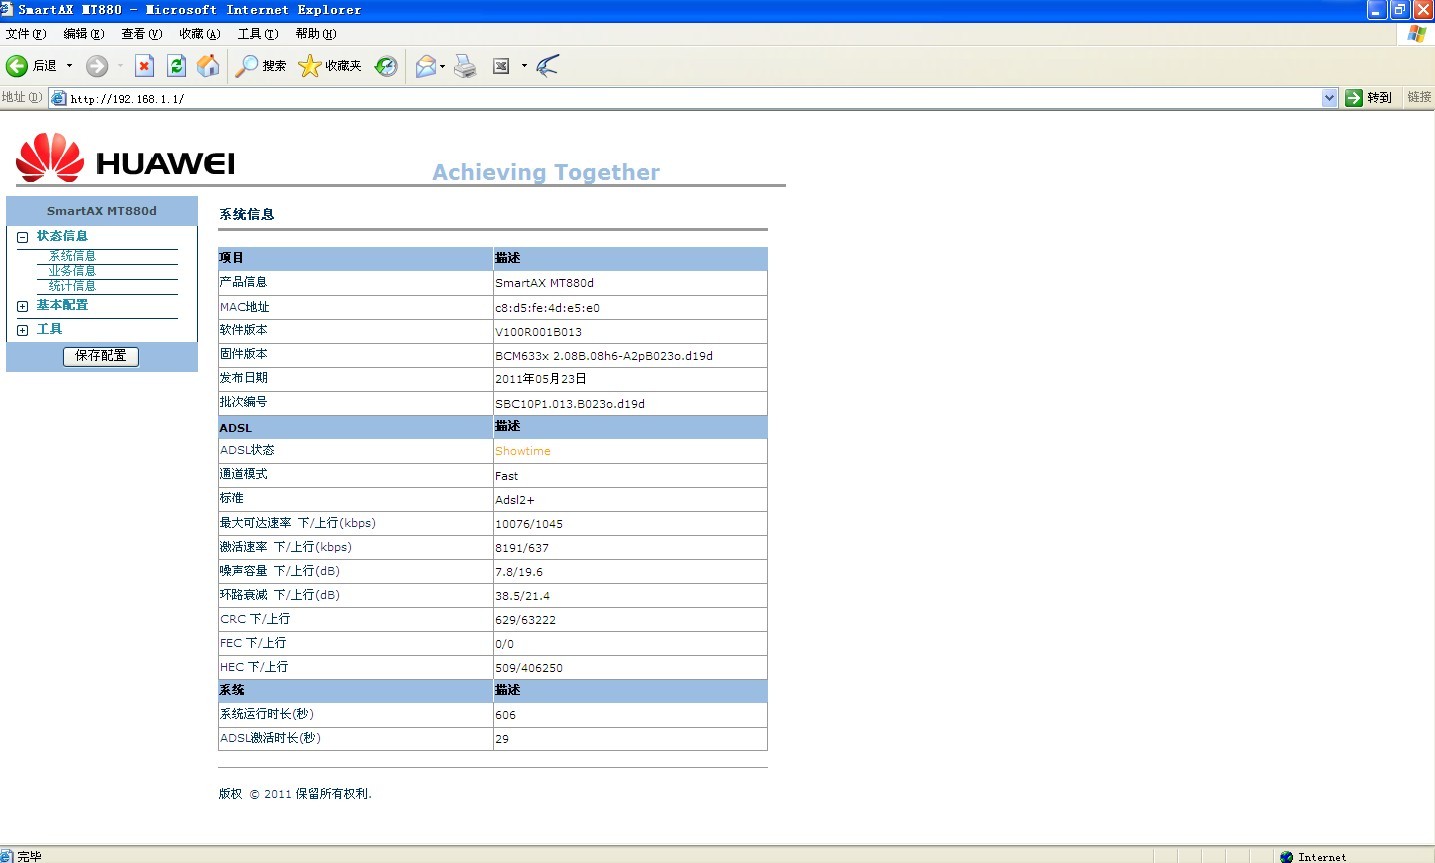Screen dimensions: 1435x863
Task: Click the HEC value 509/406250
Action: click(529, 668)
